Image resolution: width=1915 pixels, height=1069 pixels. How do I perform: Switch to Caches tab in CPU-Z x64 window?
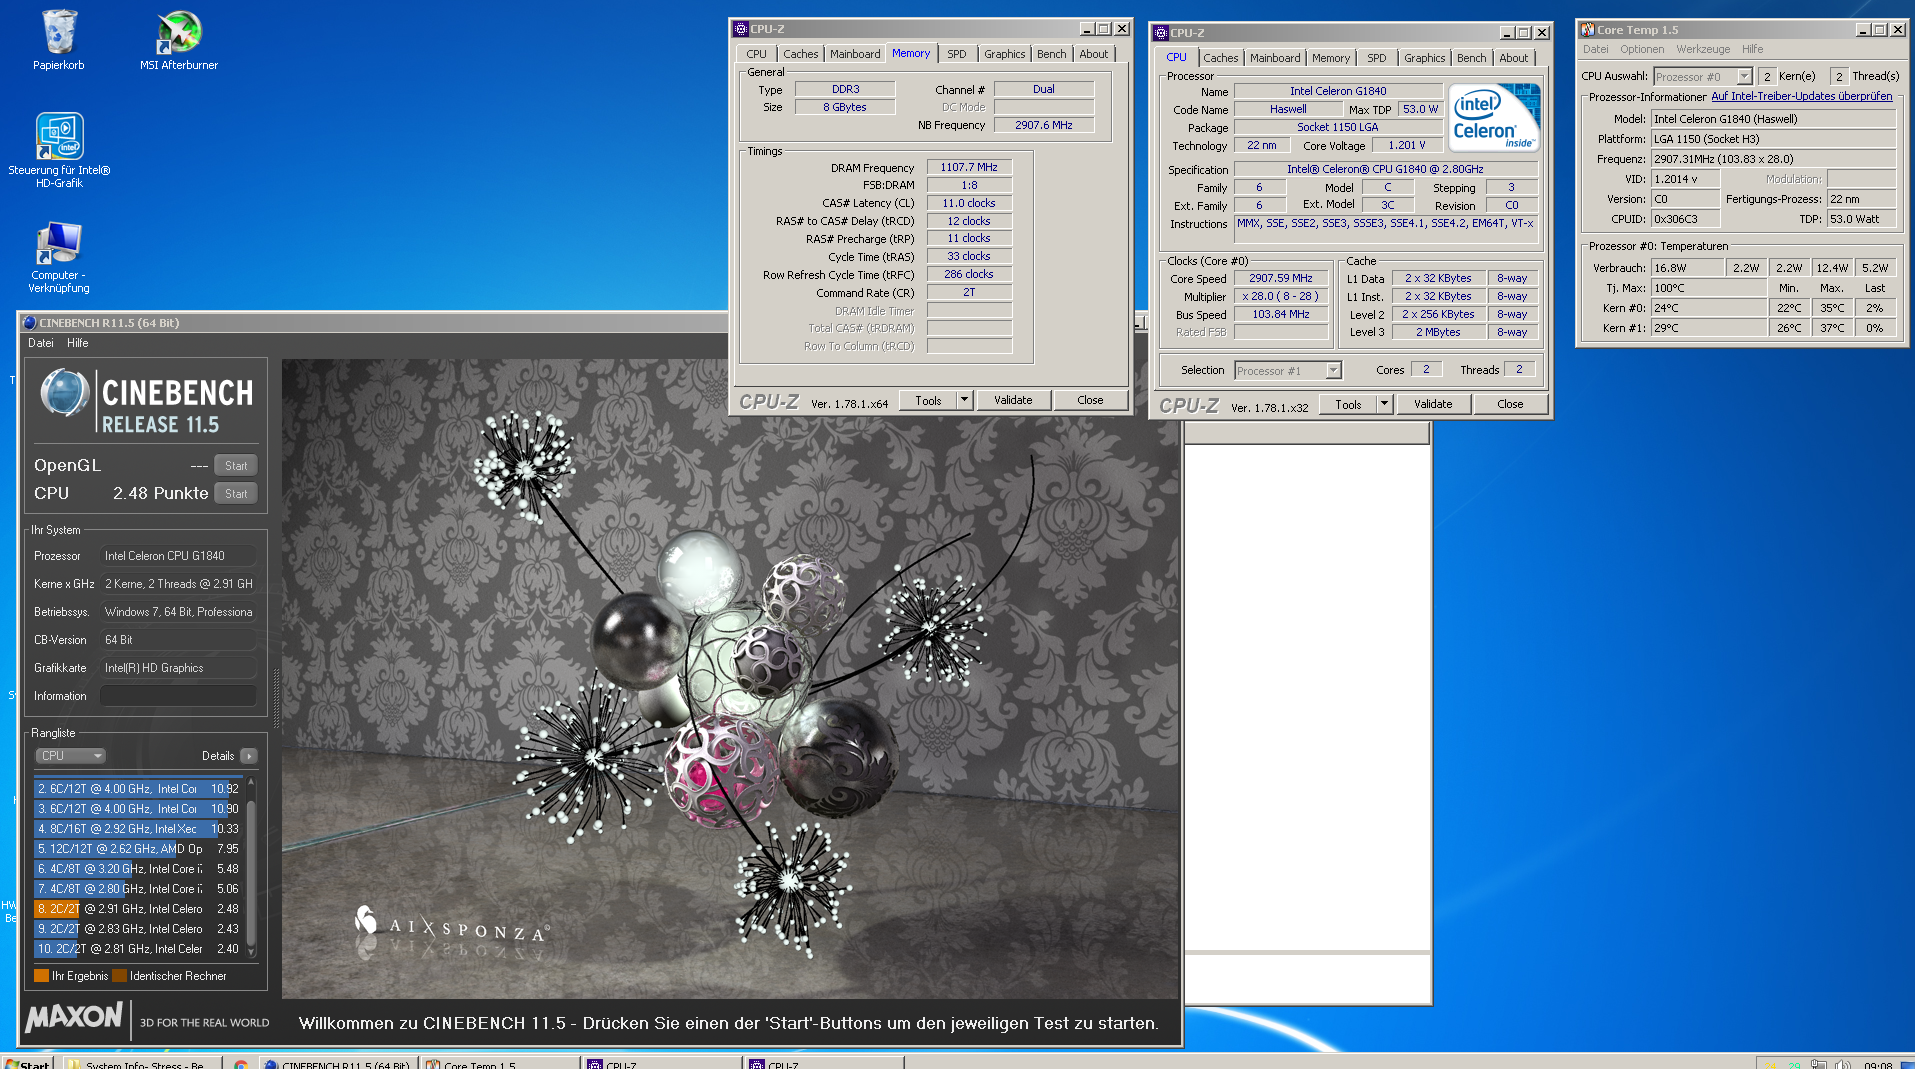click(800, 54)
